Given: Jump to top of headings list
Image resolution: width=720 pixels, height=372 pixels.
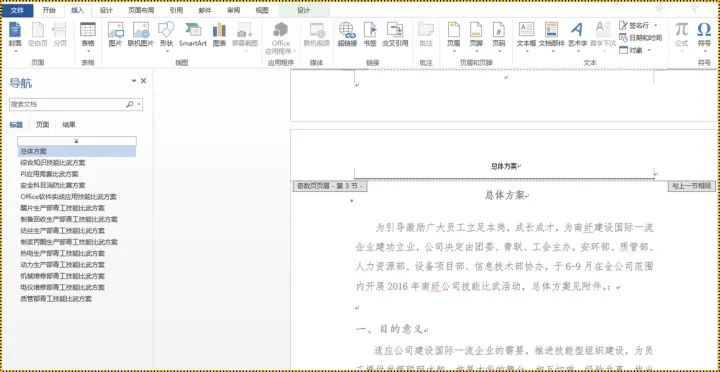Looking at the screenshot, I should point(77,141).
